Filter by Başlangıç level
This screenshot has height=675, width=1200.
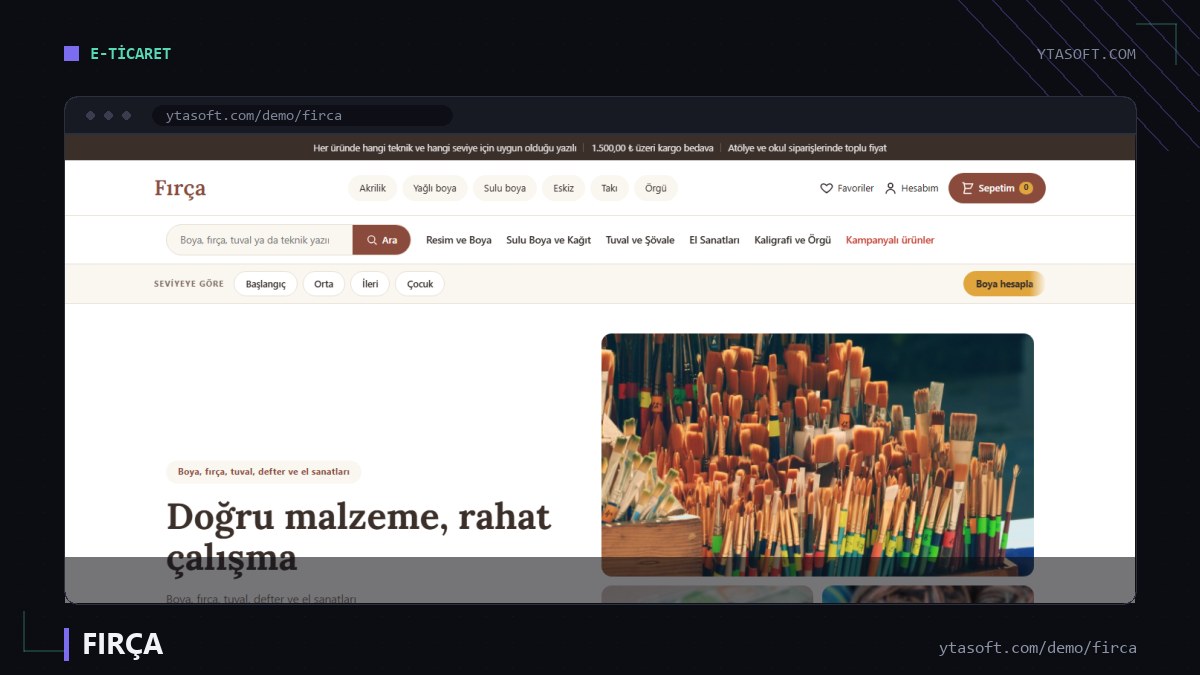coord(266,284)
